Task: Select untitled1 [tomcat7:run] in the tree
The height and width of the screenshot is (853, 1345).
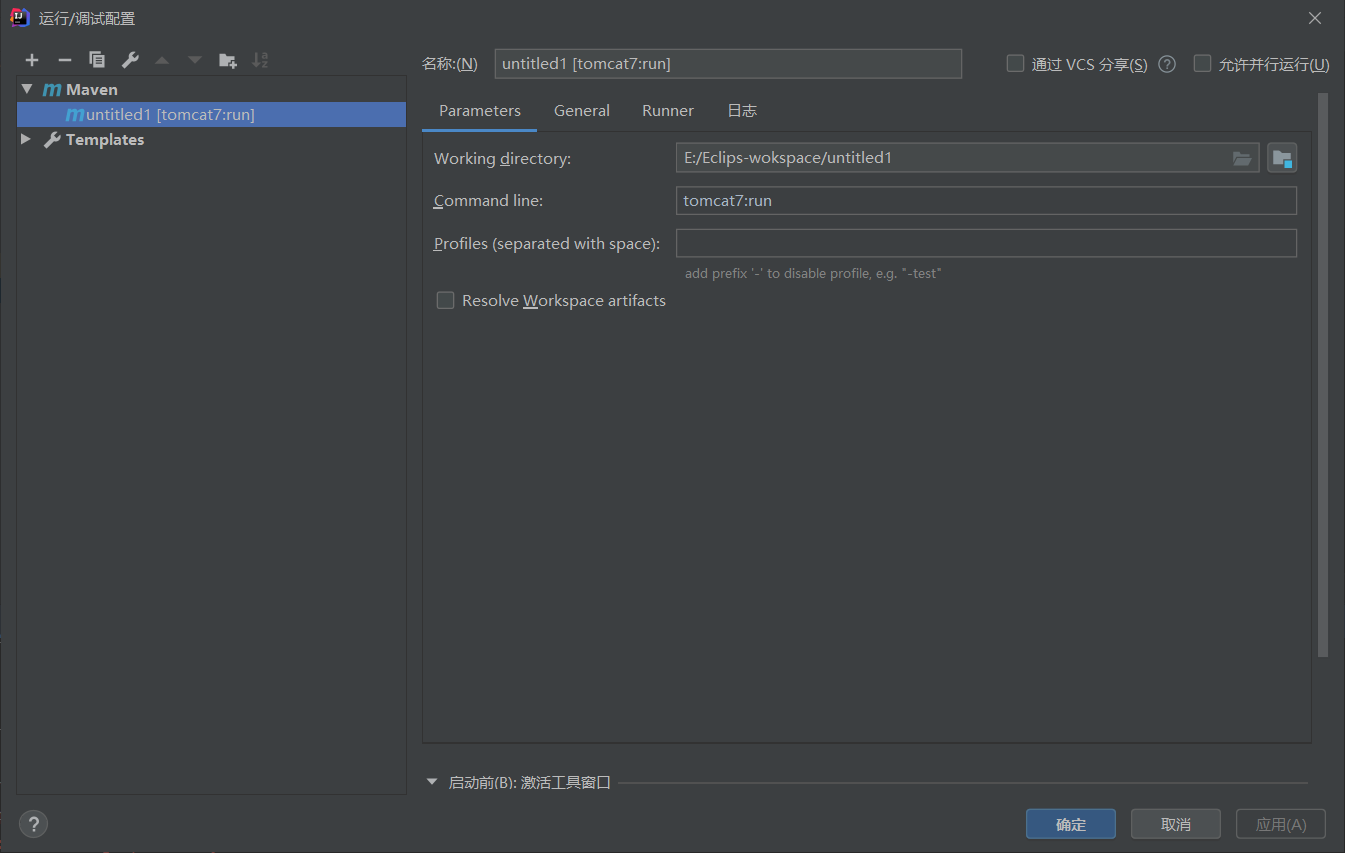Action: pyautogui.click(x=211, y=114)
